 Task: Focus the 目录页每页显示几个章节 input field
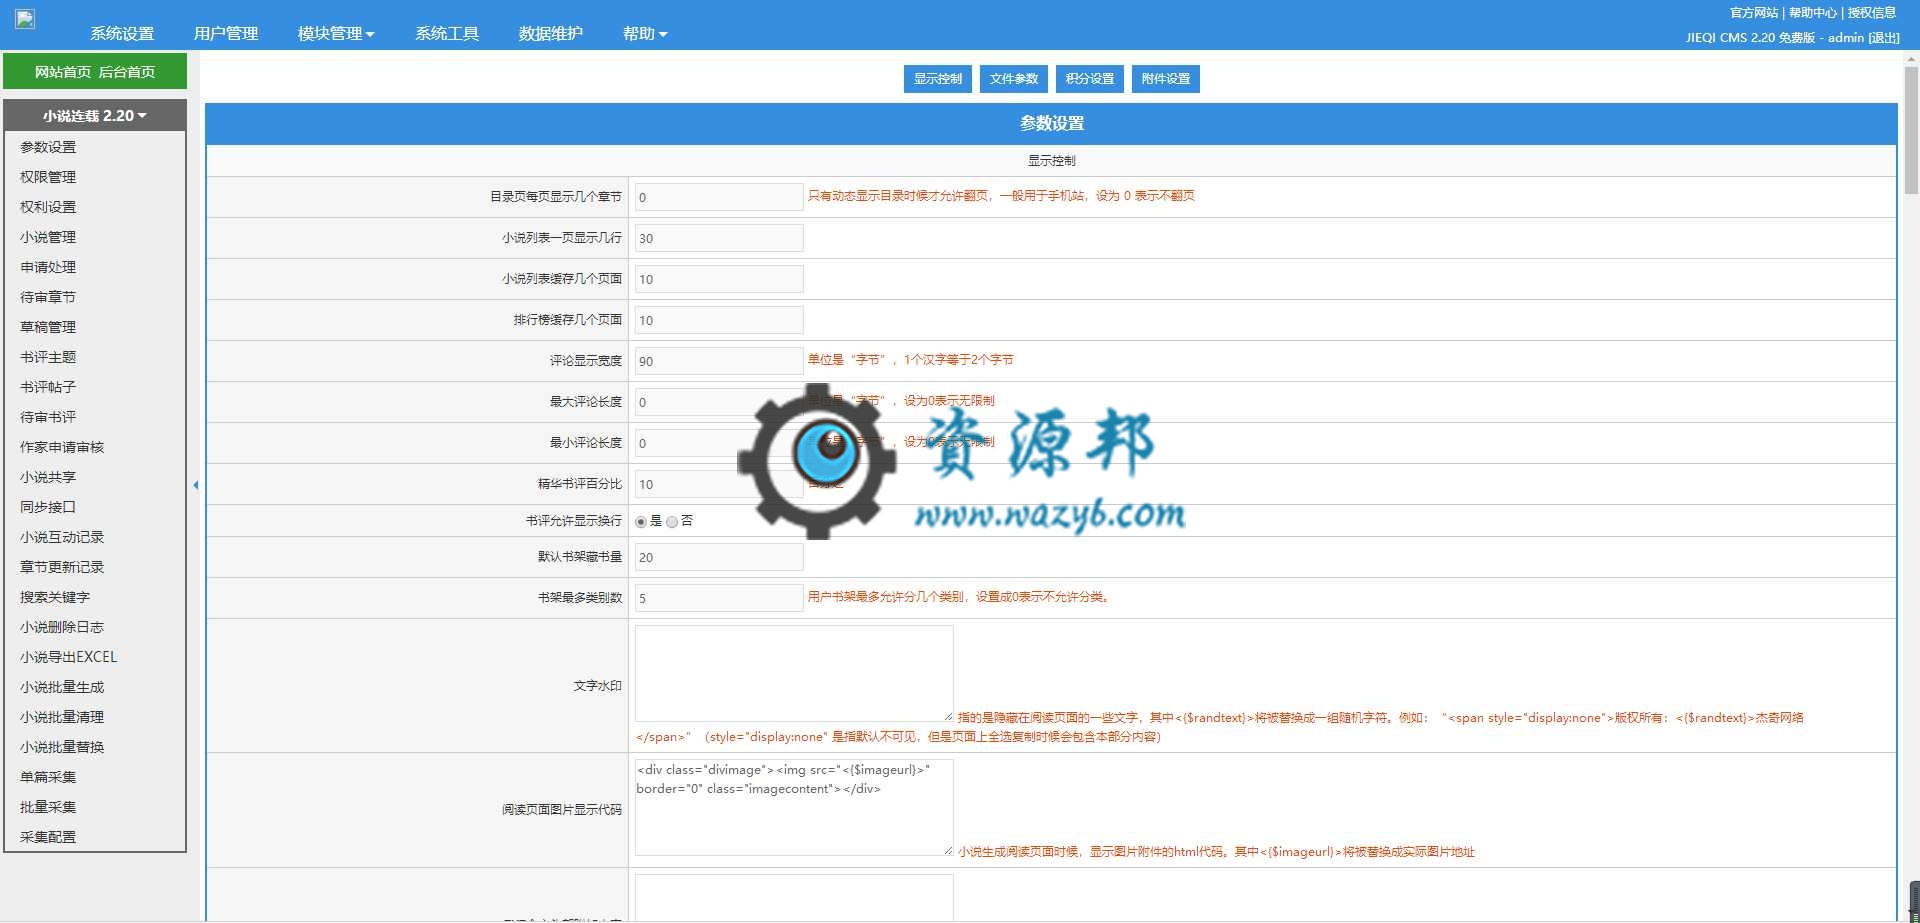(719, 197)
